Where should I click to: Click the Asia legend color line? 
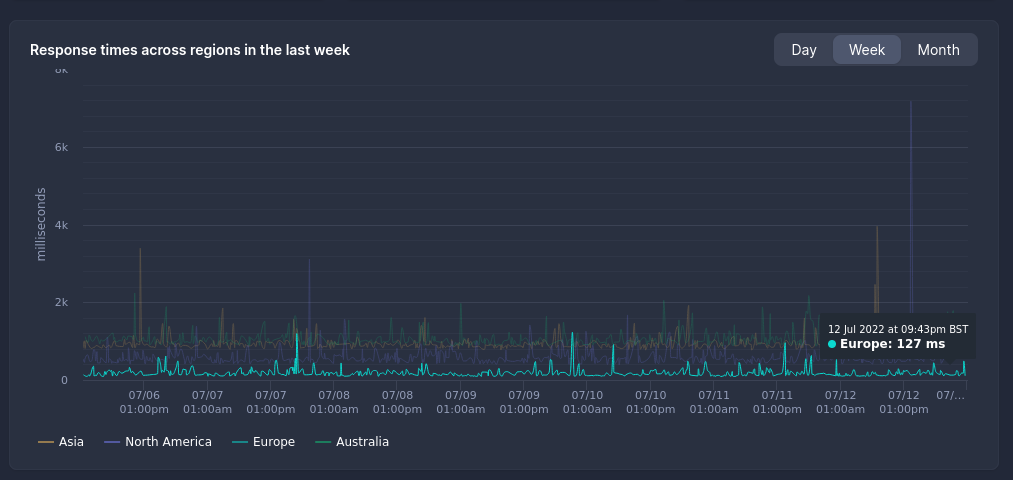(x=46, y=442)
